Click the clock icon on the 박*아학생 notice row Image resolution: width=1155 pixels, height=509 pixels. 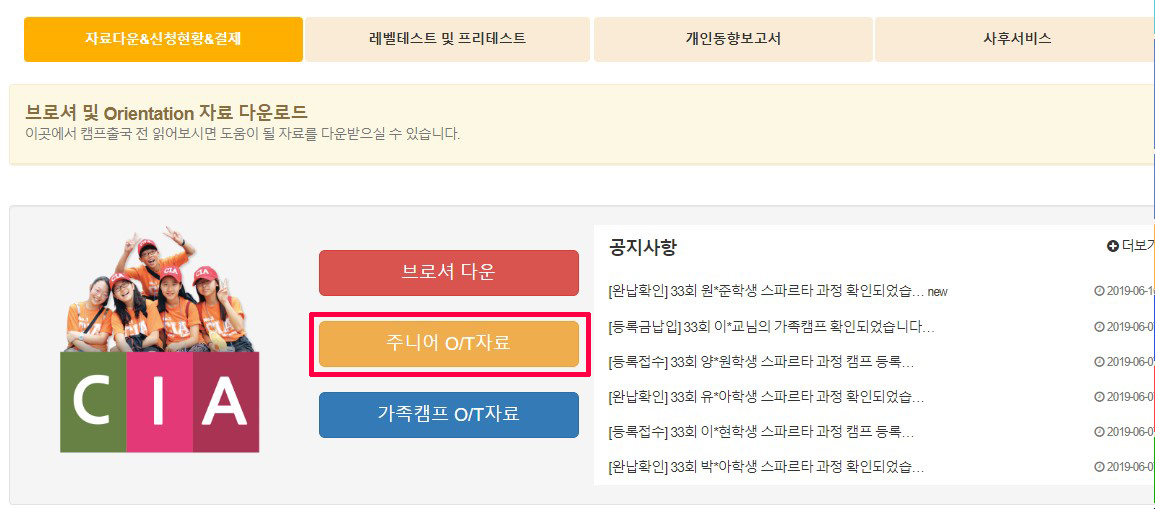[1100, 466]
